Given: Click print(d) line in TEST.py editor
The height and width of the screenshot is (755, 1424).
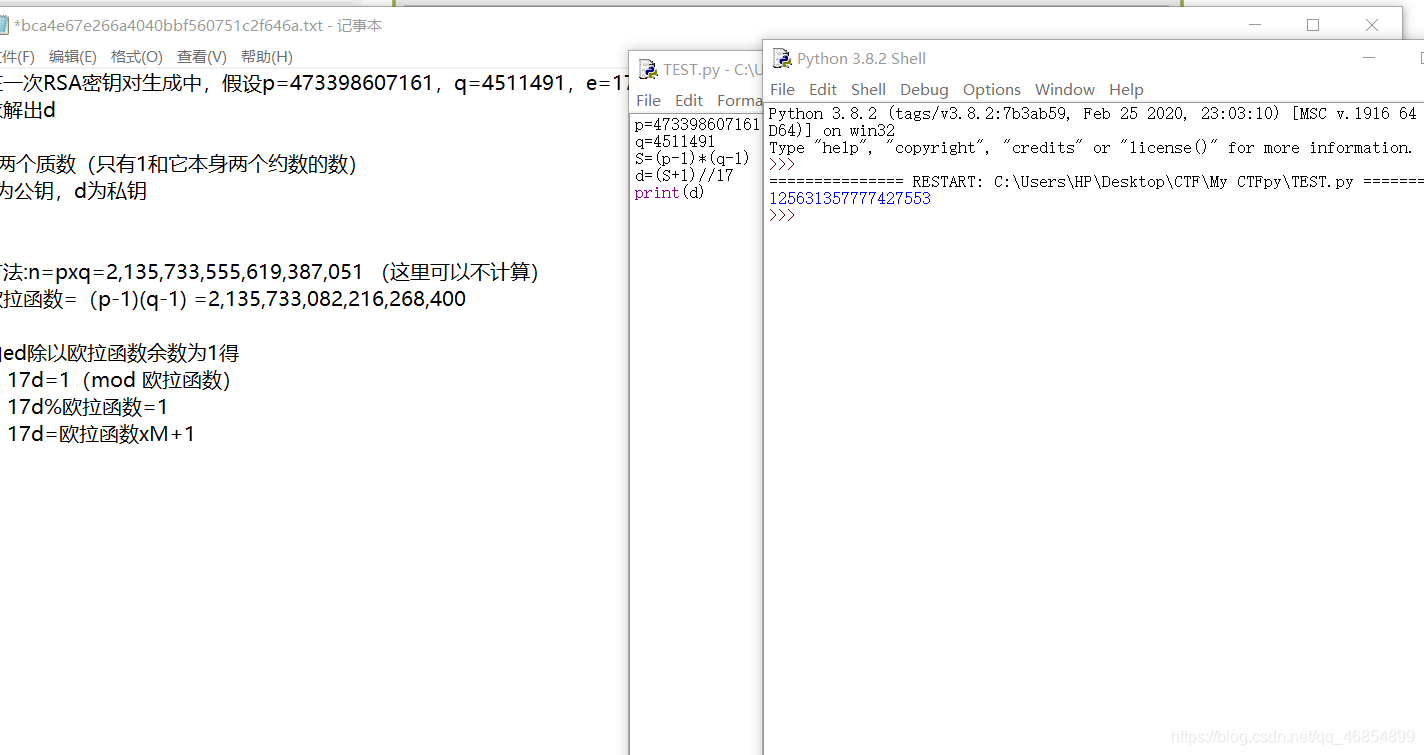Looking at the screenshot, I should pos(669,192).
